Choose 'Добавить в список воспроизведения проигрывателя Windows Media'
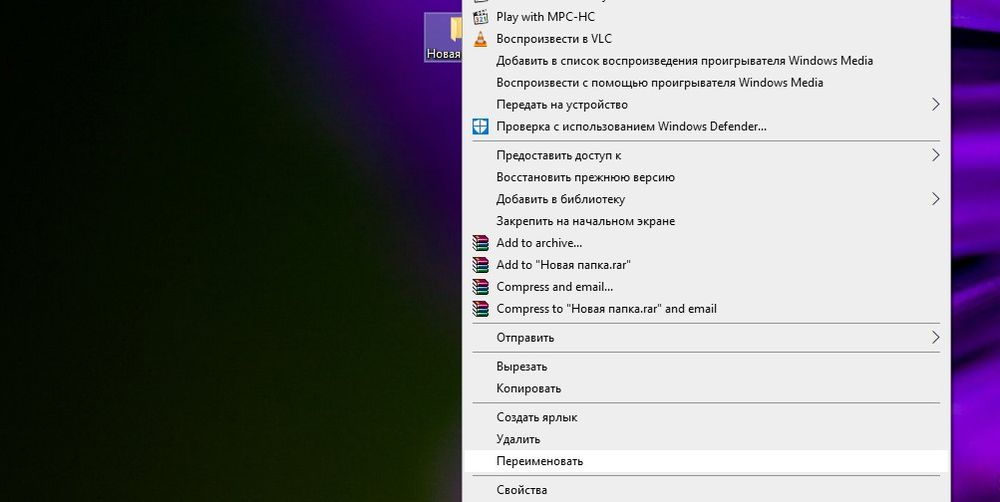The image size is (1000, 502). [684, 61]
